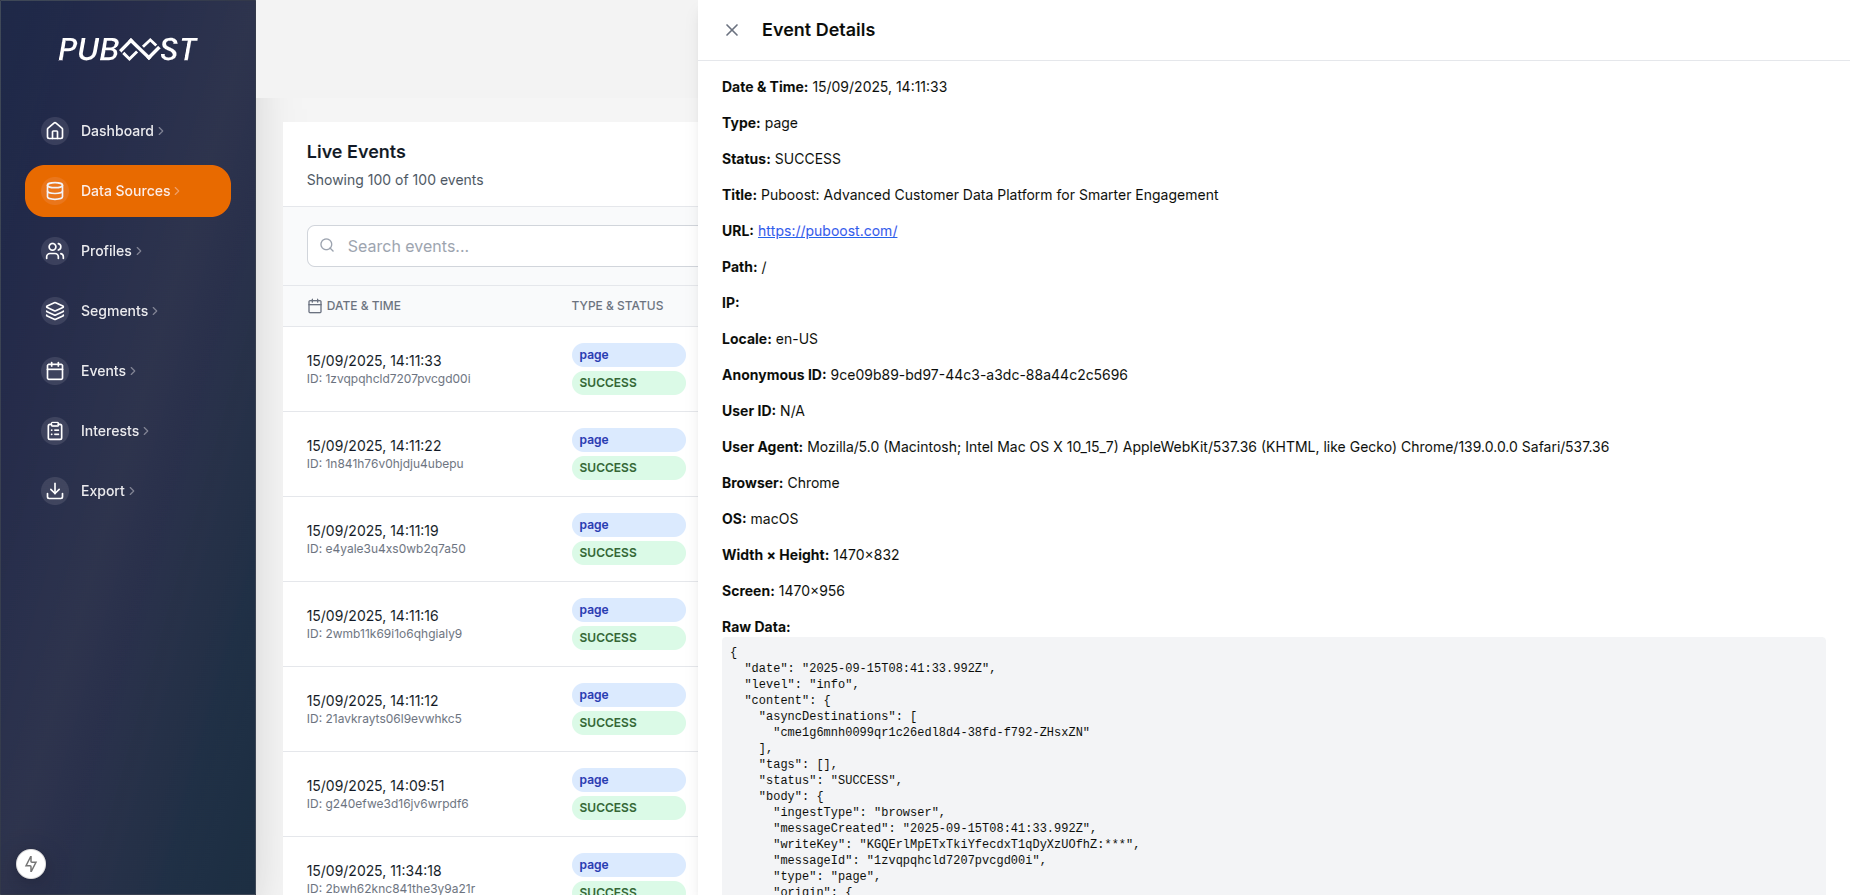Image resolution: width=1850 pixels, height=895 pixels.
Task: Click the Export download icon
Action: tap(55, 491)
